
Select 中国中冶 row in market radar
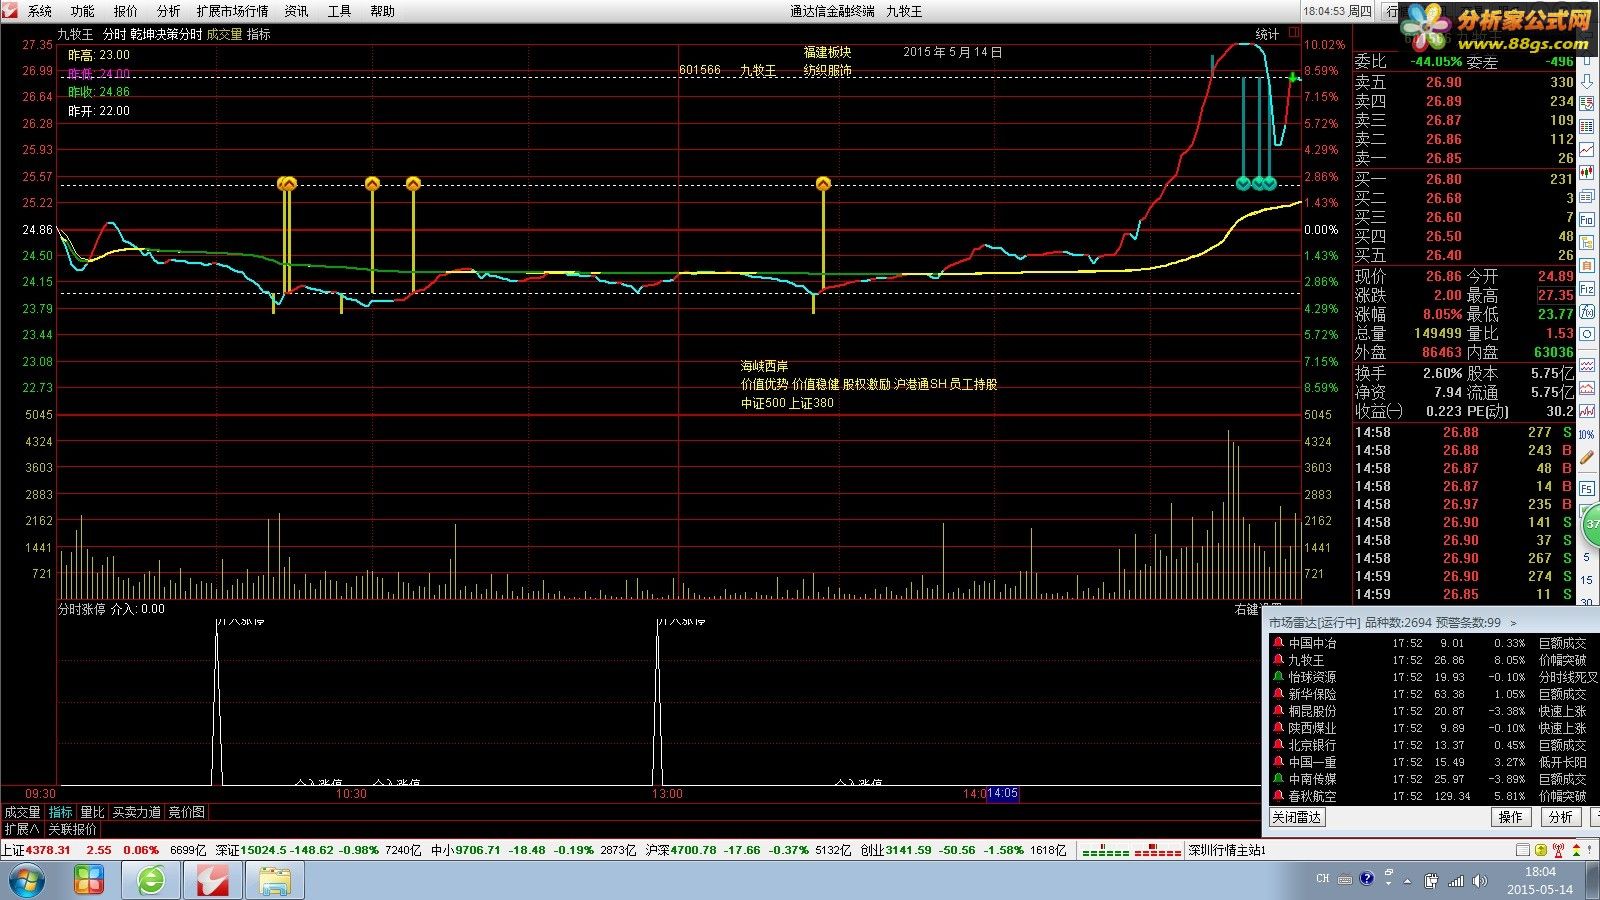pyautogui.click(x=1432, y=643)
